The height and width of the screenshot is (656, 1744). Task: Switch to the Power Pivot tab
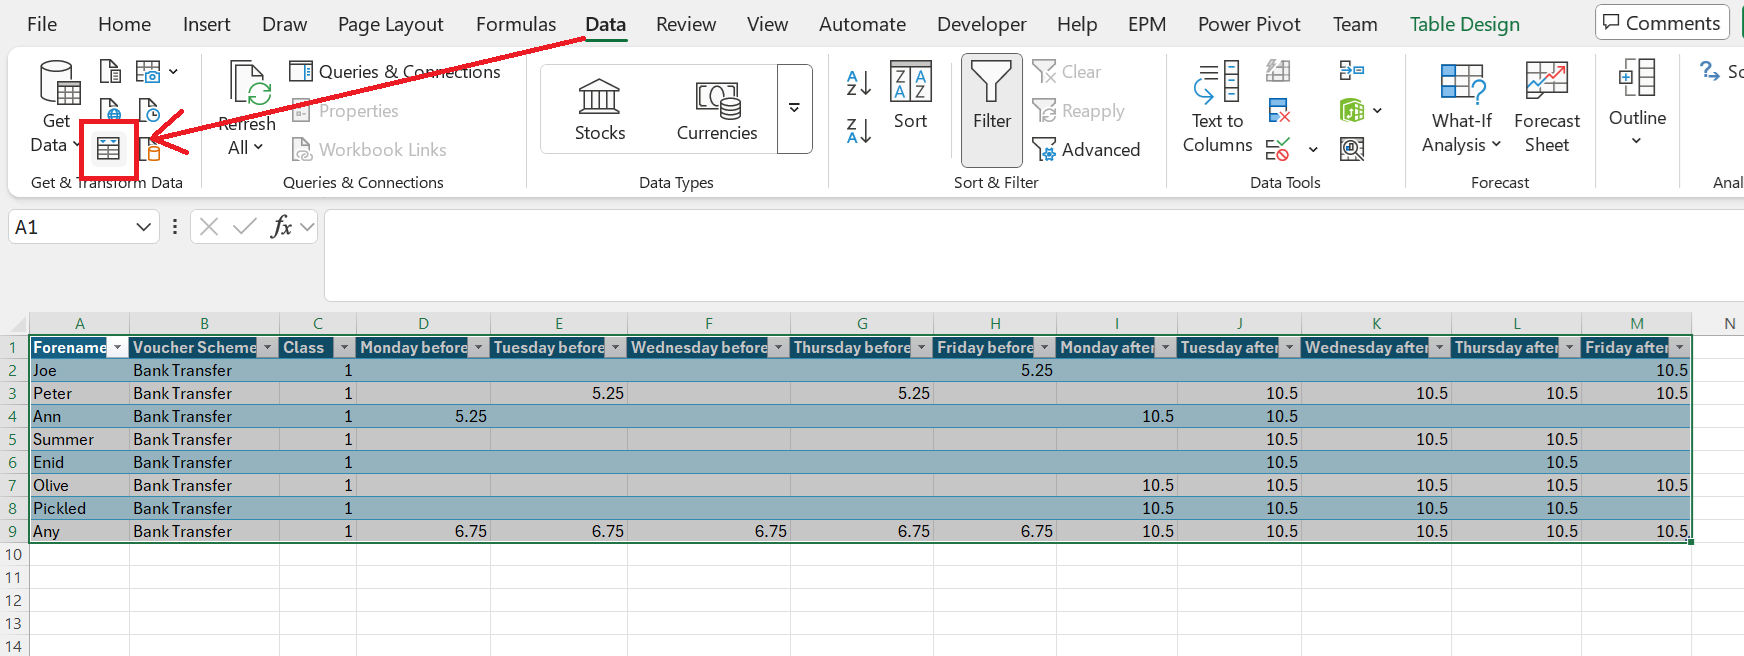click(1249, 24)
